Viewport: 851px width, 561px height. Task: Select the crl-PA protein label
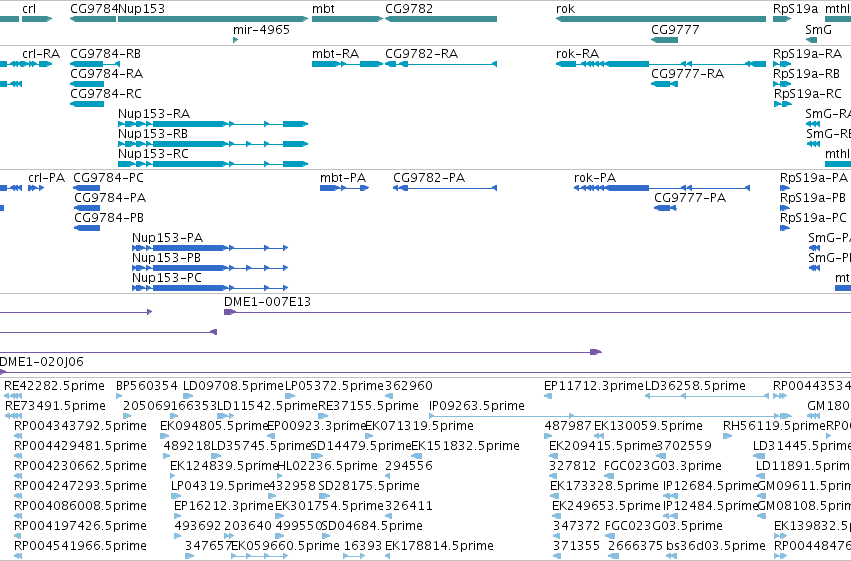click(x=46, y=178)
